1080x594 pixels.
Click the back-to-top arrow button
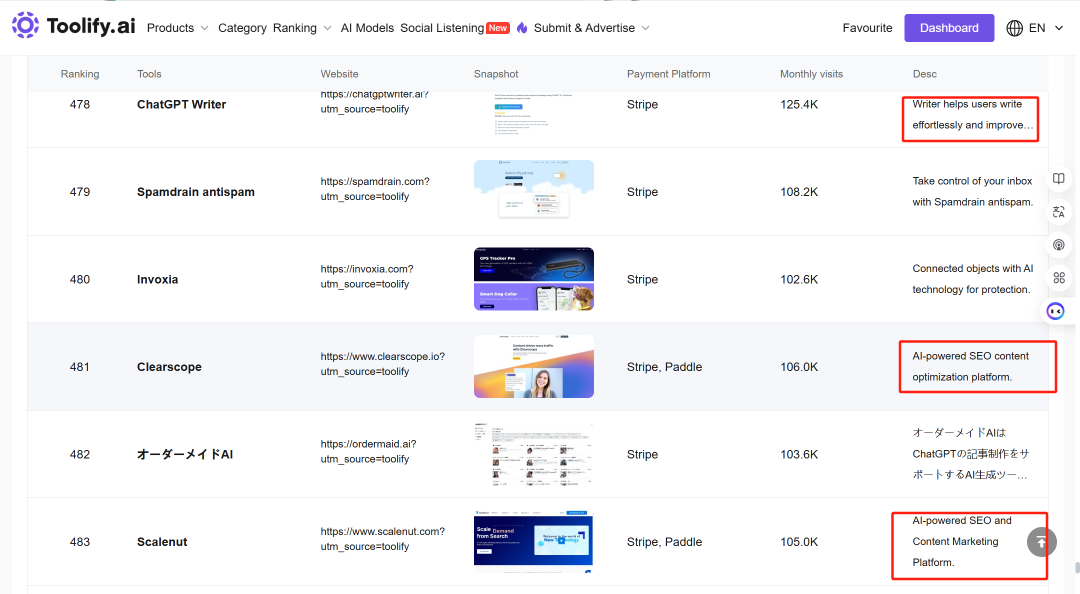pos(1041,542)
